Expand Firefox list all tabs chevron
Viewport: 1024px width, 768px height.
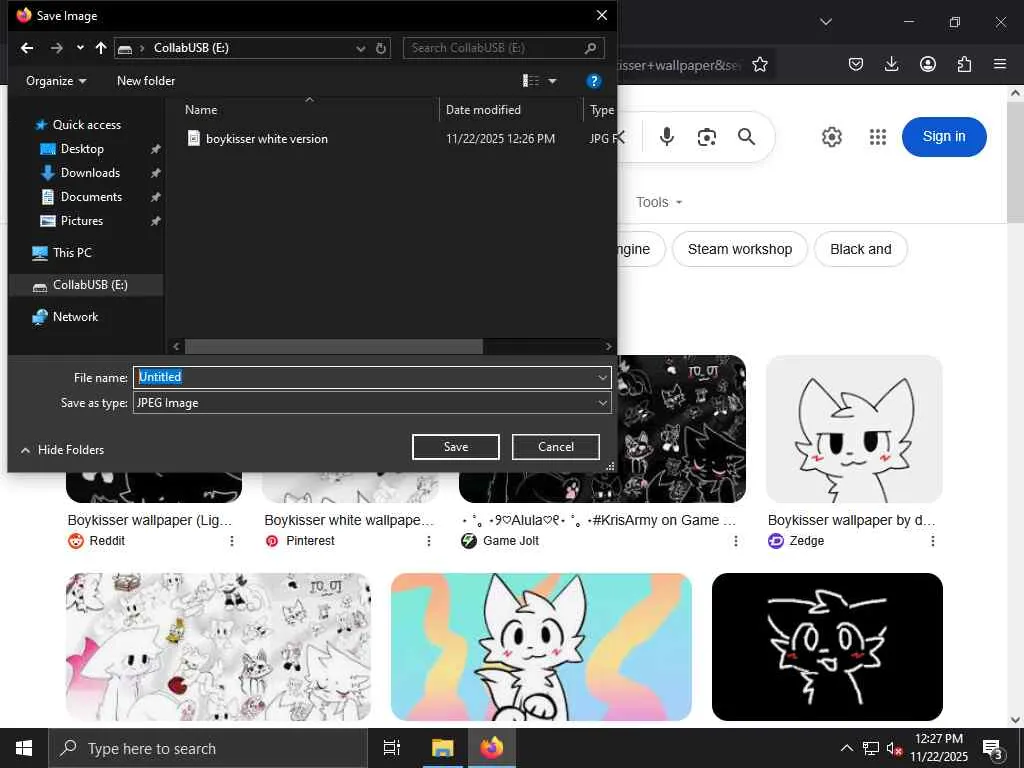[x=826, y=22]
